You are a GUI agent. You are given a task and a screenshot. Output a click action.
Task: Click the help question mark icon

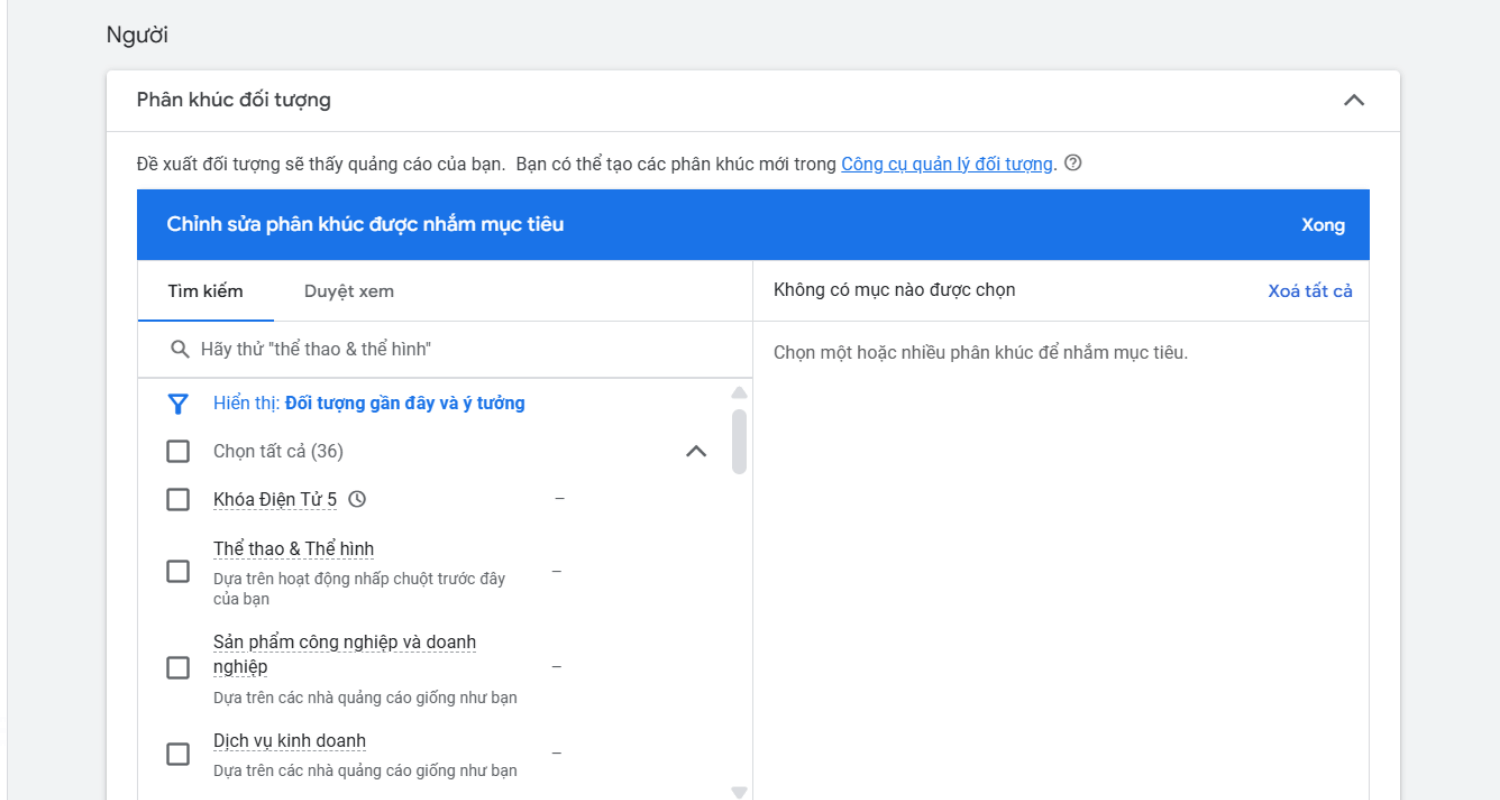pos(1072,164)
